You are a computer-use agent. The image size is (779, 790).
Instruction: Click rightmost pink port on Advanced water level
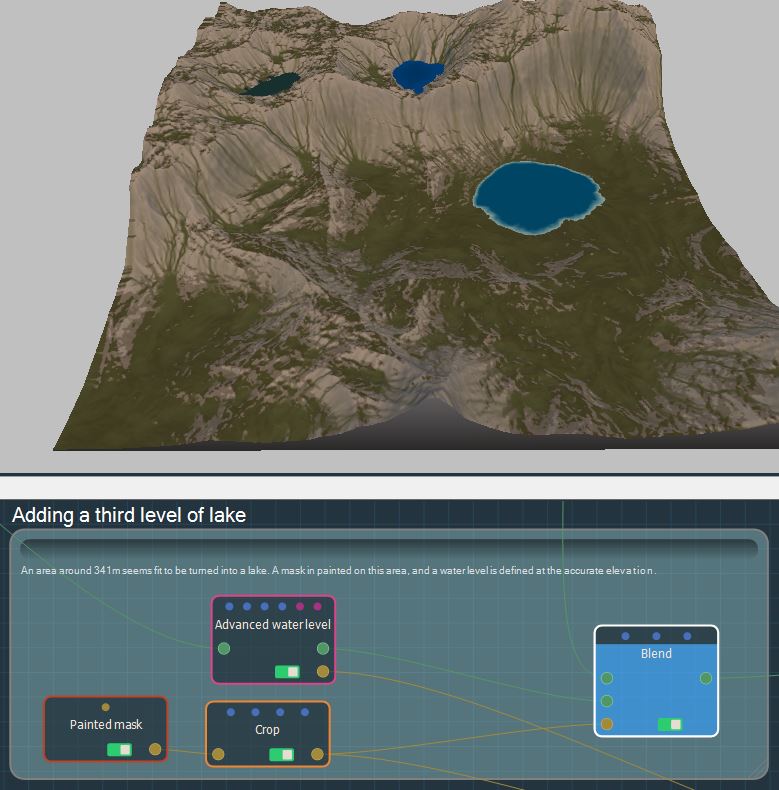317,606
